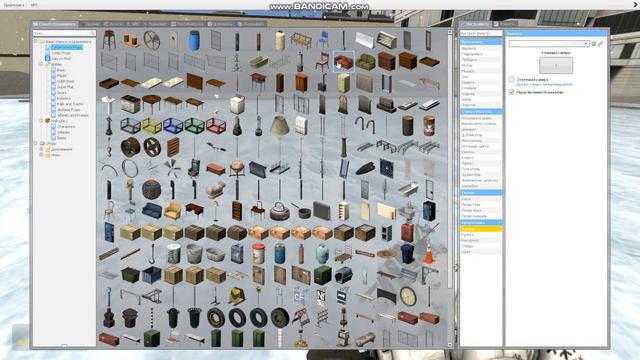
Task: Collapse the Отображение tool category header
Action: click(481, 222)
